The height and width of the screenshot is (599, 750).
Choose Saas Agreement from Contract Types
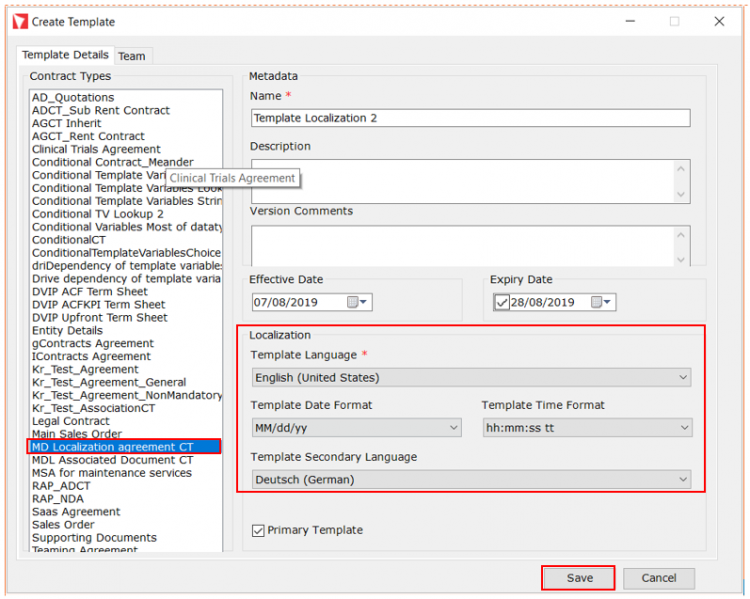(x=77, y=512)
